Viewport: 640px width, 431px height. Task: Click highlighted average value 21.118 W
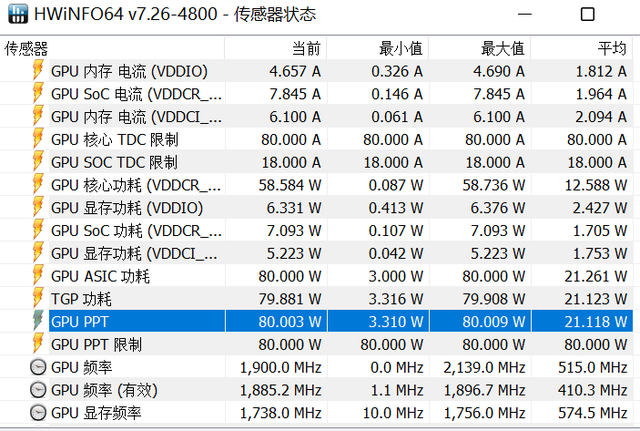pyautogui.click(x=596, y=322)
